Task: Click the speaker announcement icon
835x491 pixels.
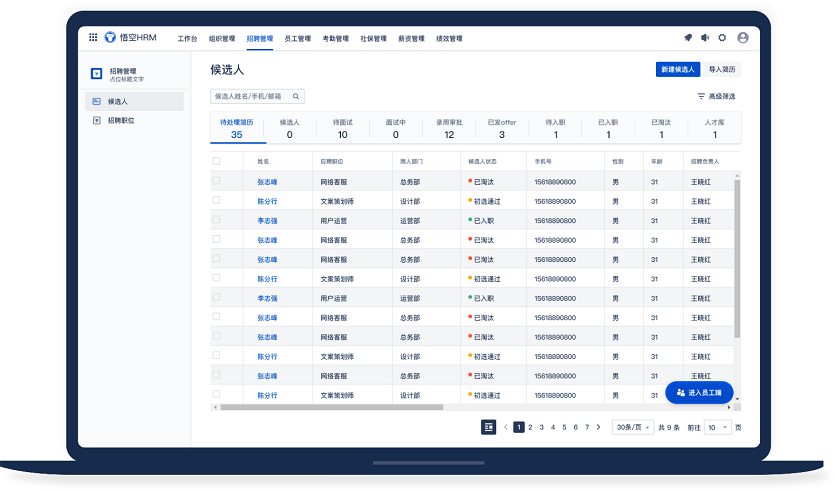Action: coord(705,38)
